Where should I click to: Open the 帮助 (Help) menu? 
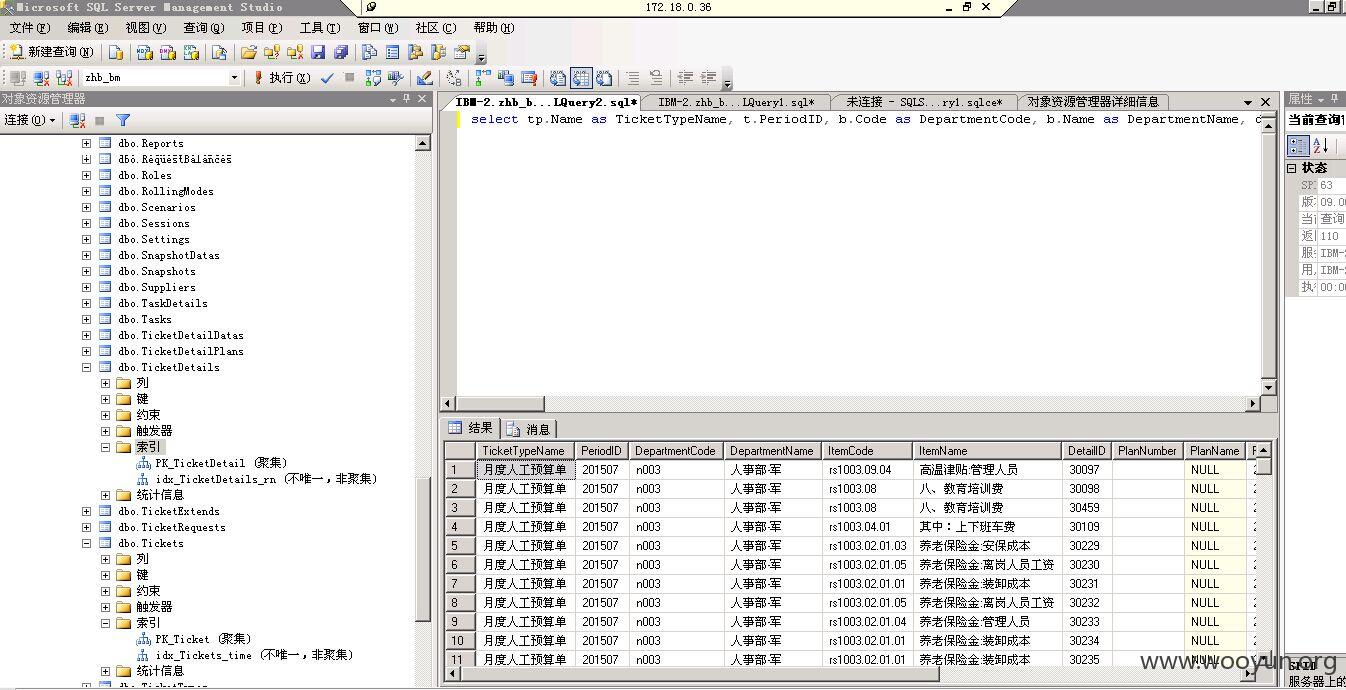[493, 27]
